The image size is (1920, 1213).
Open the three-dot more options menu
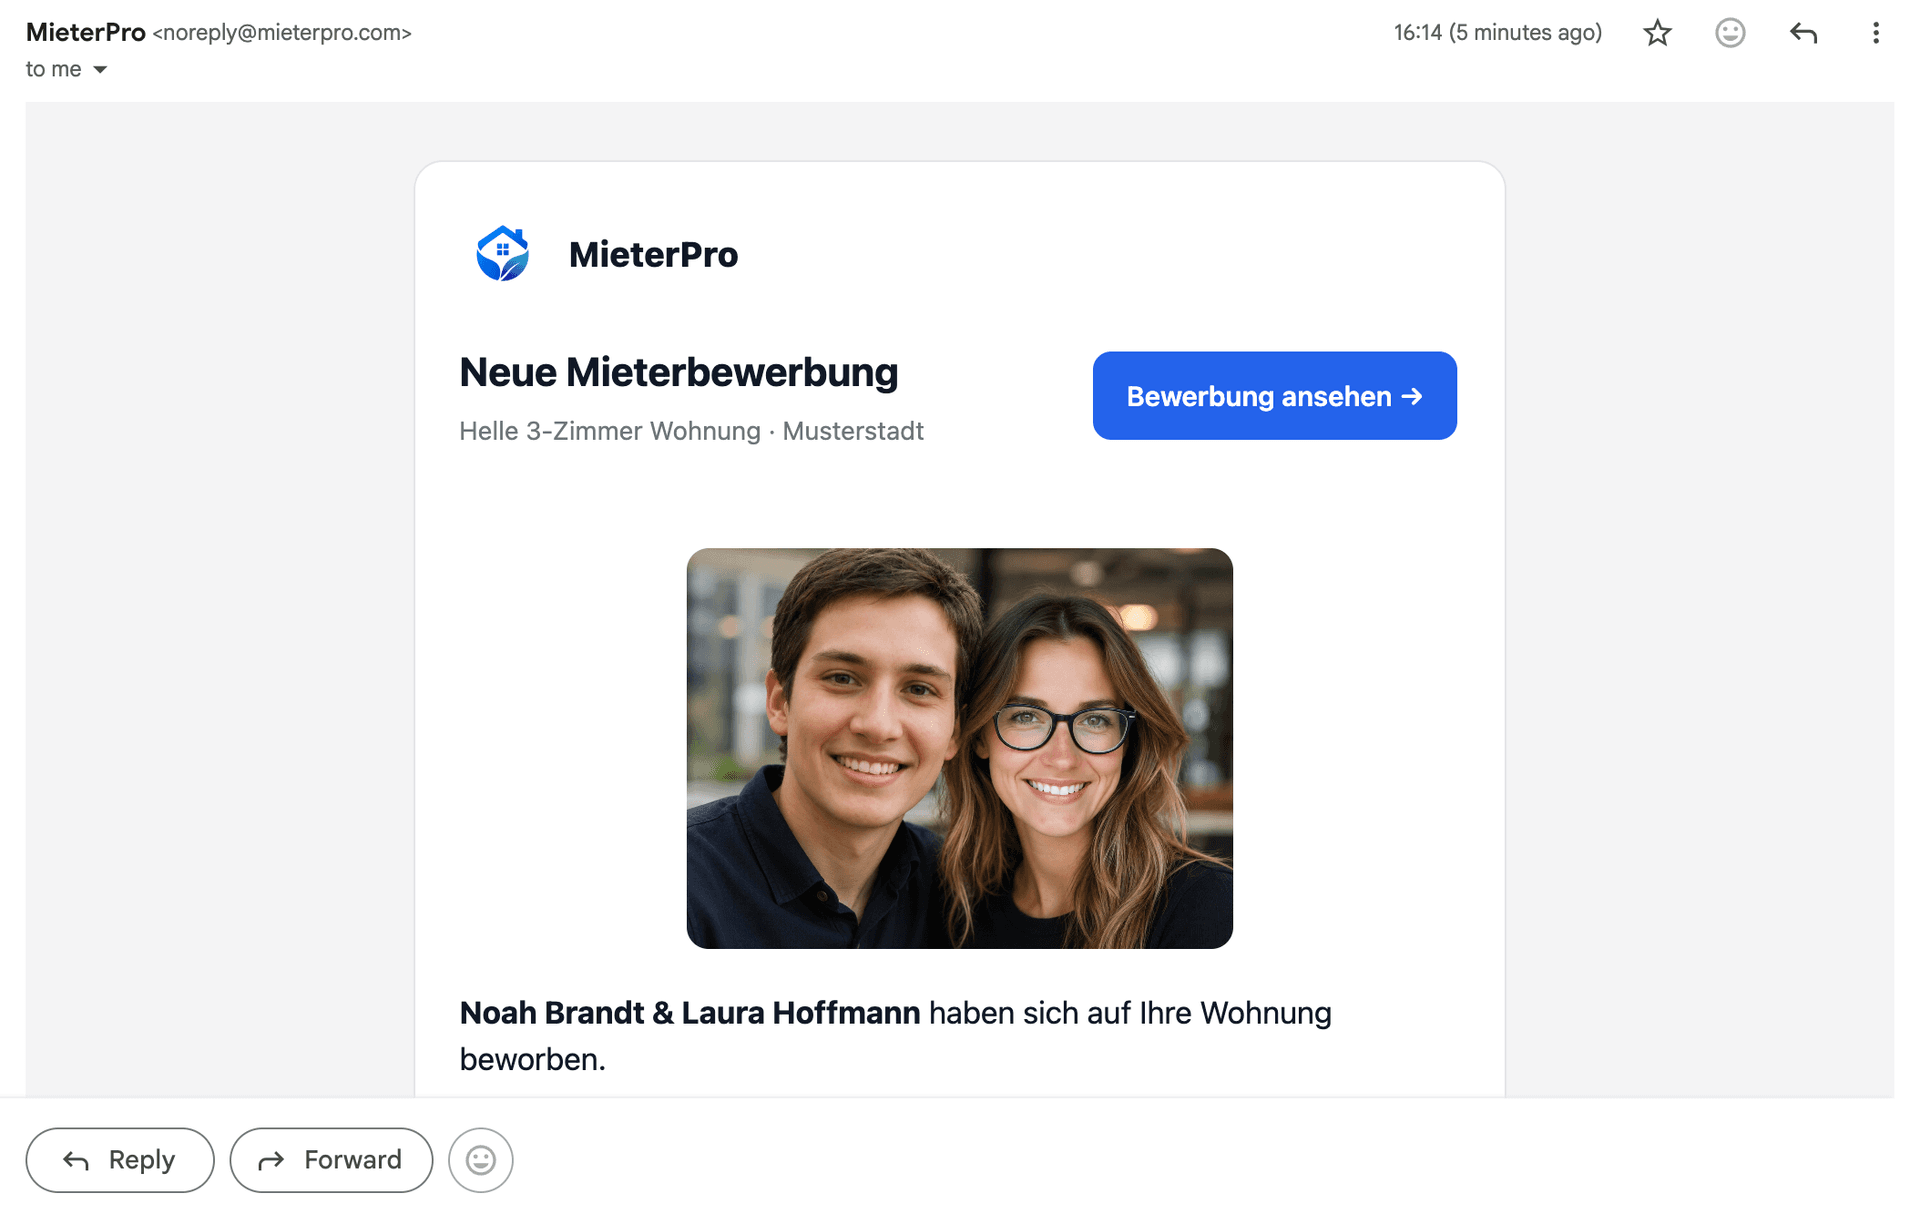click(1875, 33)
